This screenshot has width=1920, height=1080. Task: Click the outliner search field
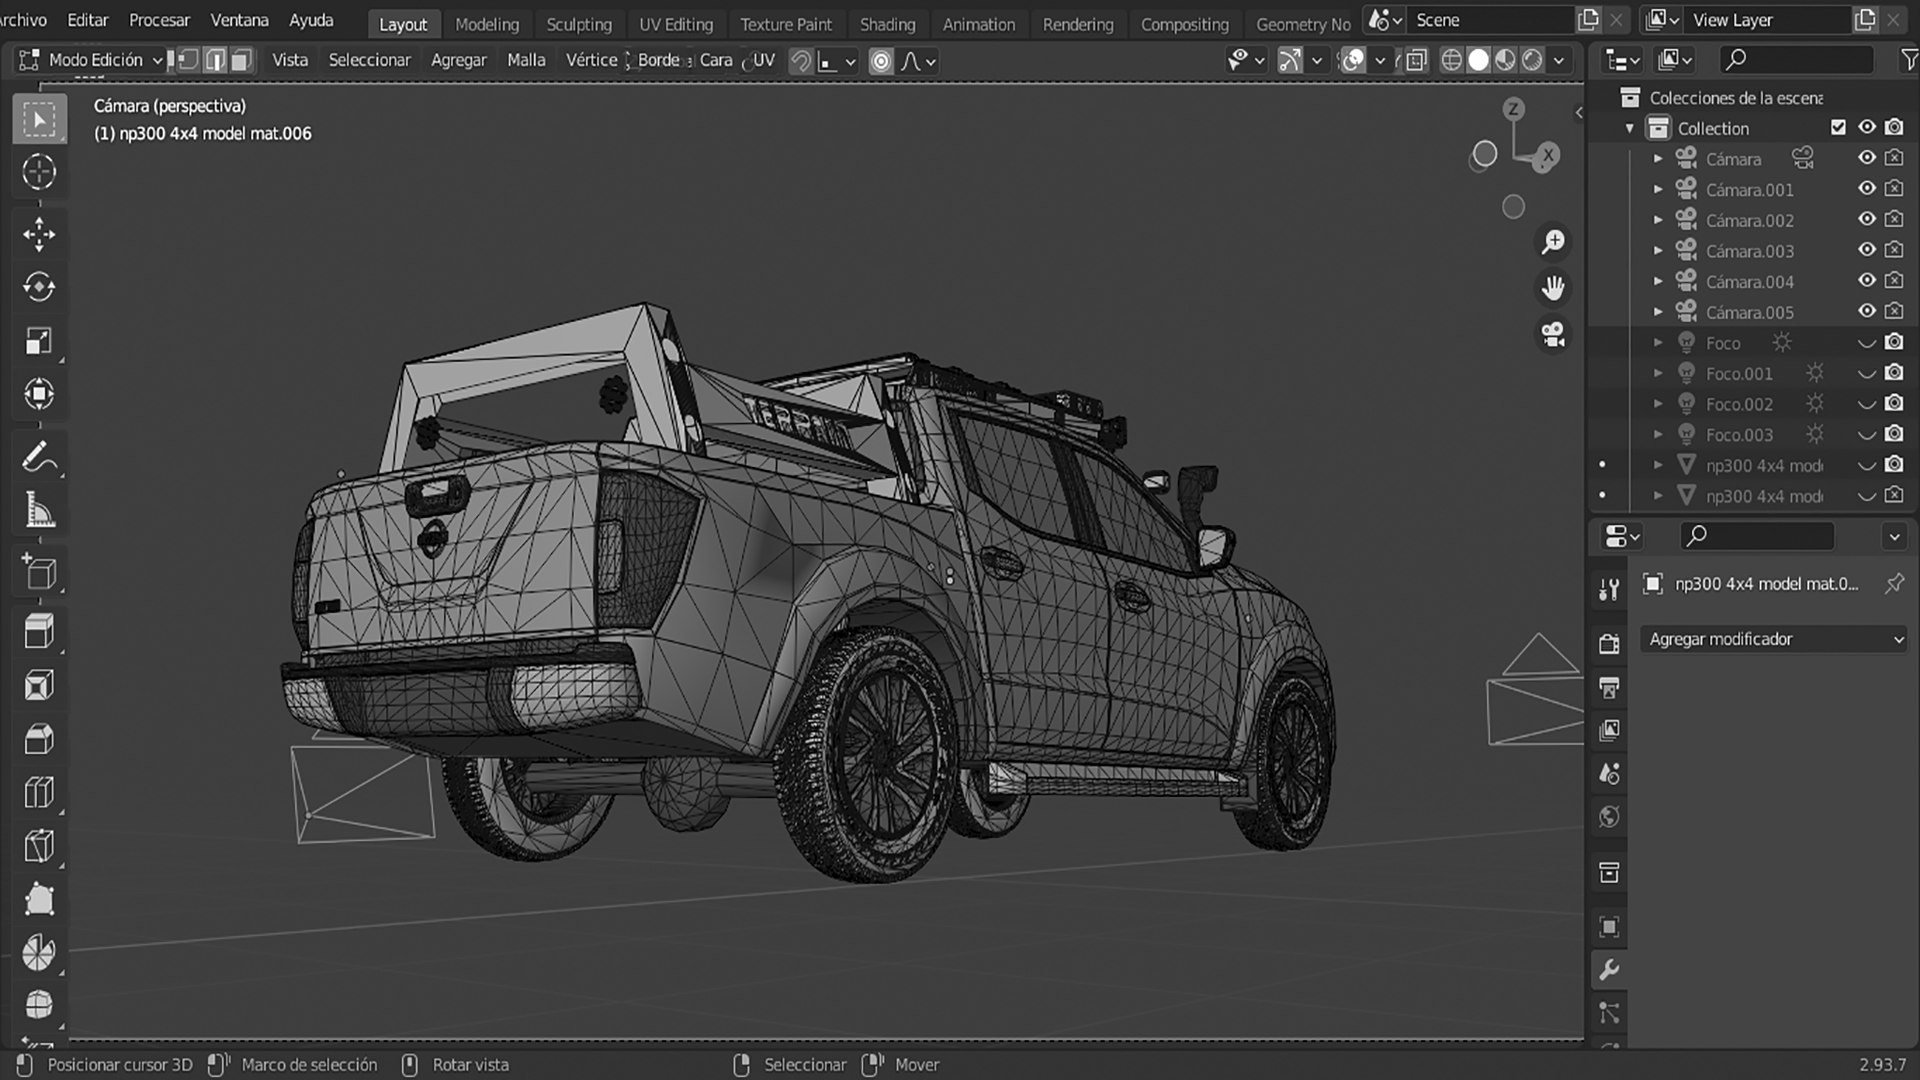(x=1796, y=60)
